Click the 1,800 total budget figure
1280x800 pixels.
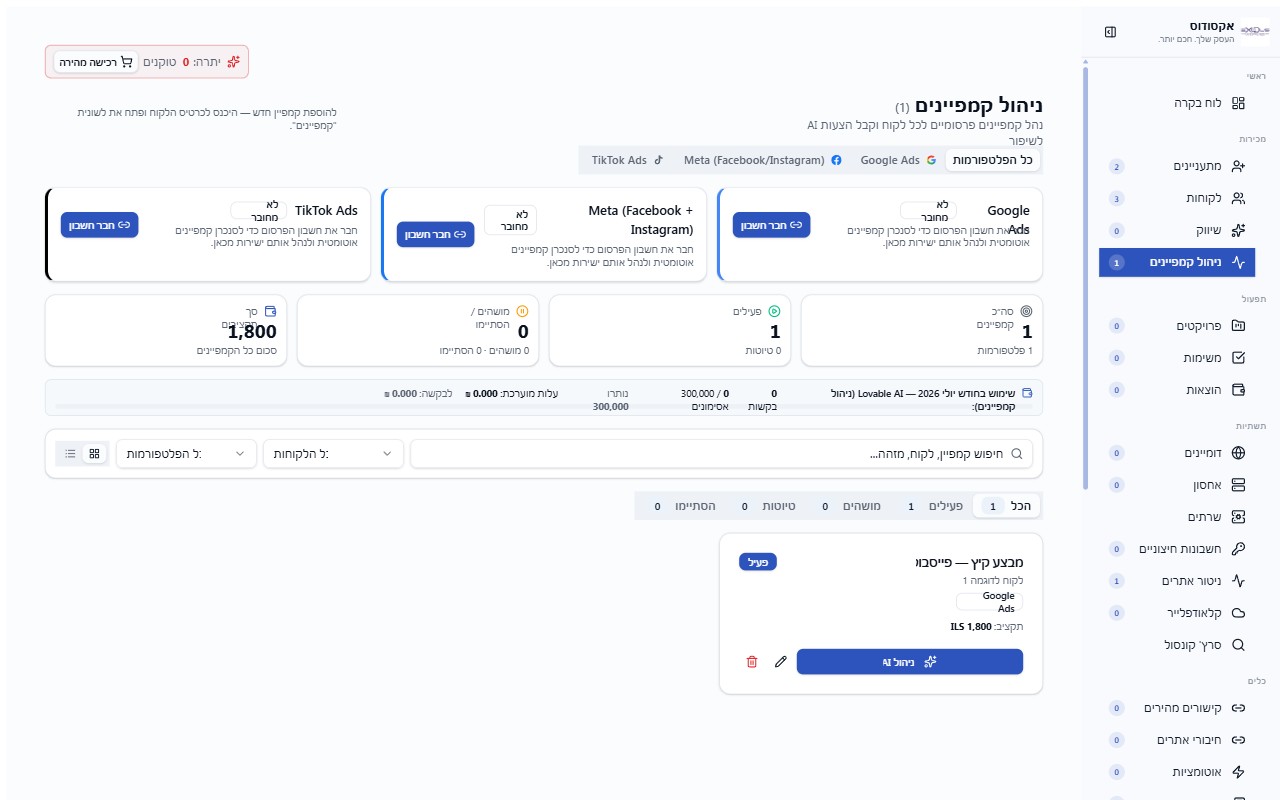coord(252,332)
